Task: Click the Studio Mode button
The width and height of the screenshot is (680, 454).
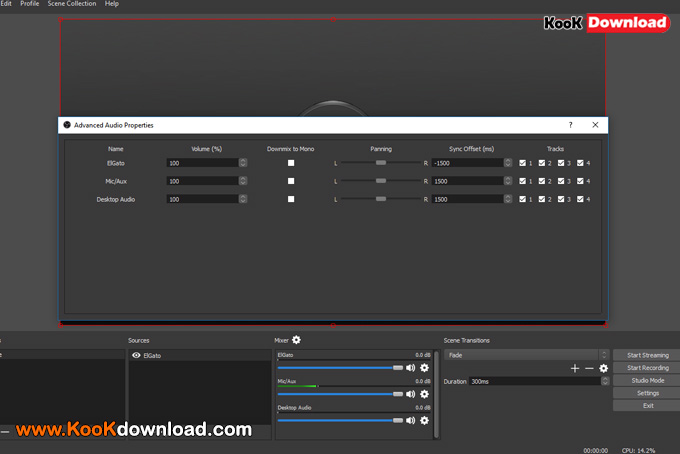Action: tap(648, 380)
